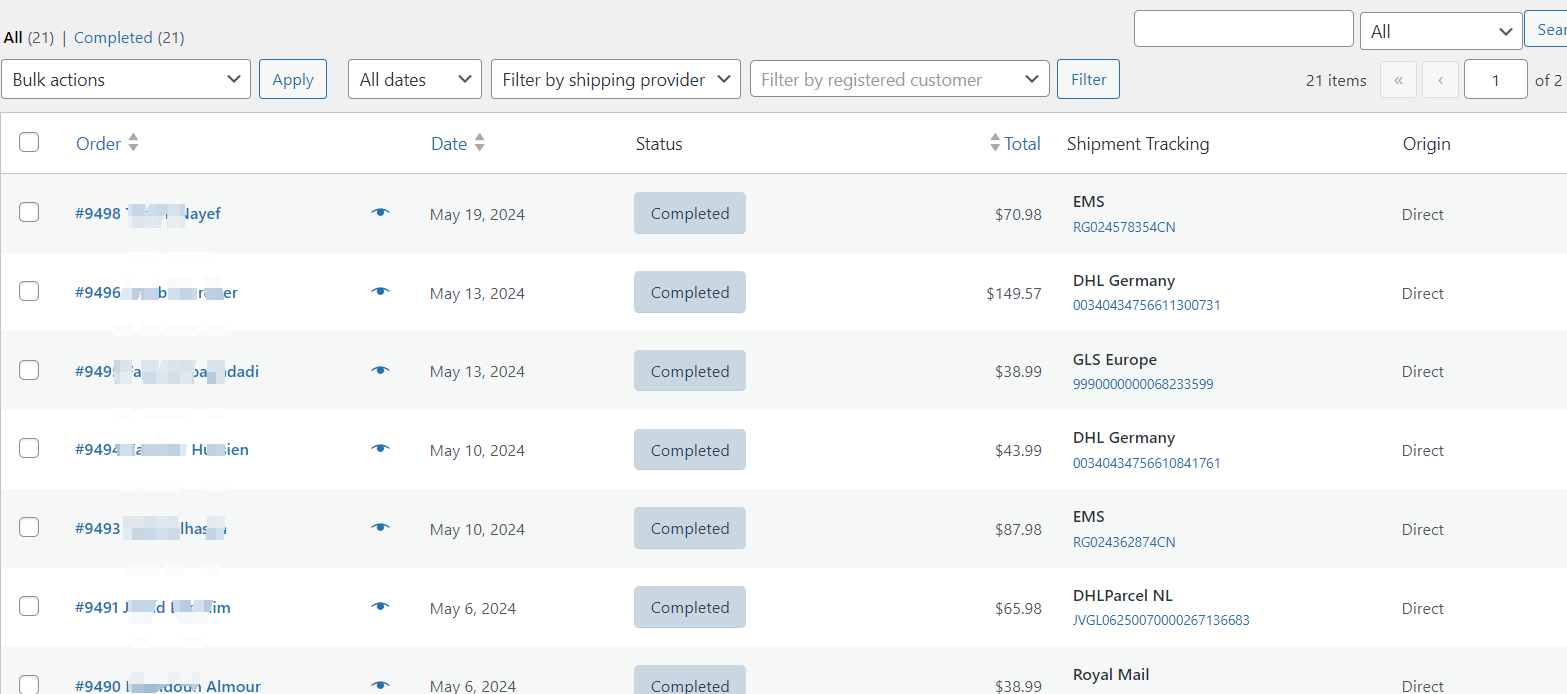Preview order #9498 with the eye icon
The height and width of the screenshot is (694, 1567).
click(x=380, y=213)
